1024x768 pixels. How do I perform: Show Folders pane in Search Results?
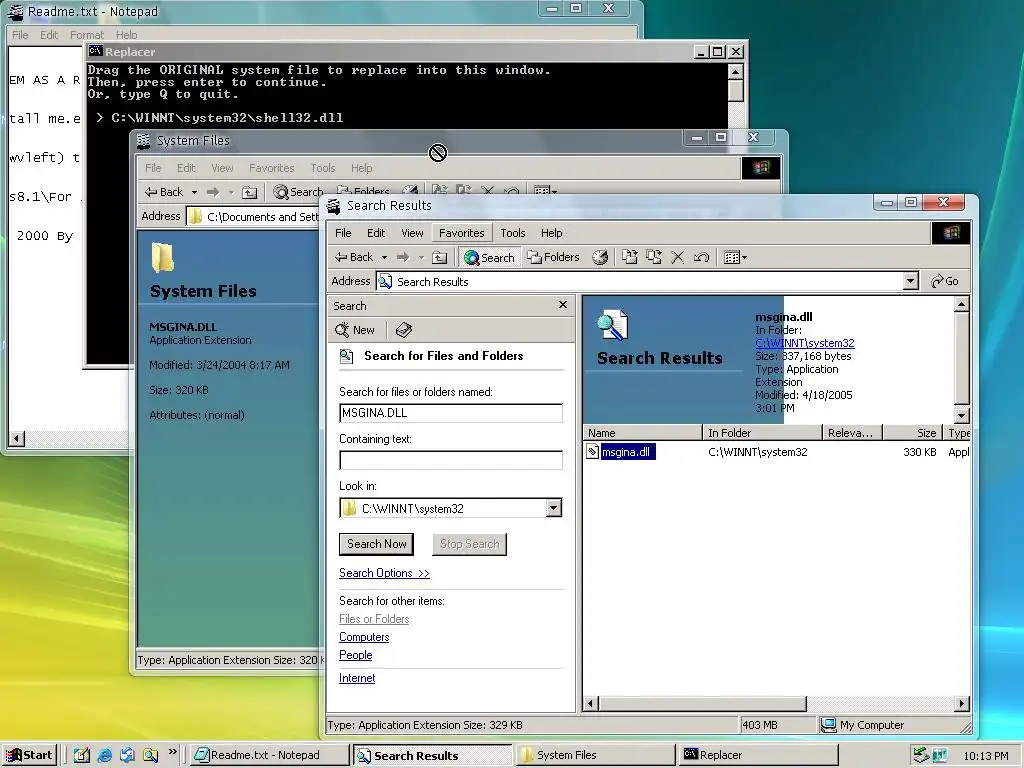click(554, 257)
